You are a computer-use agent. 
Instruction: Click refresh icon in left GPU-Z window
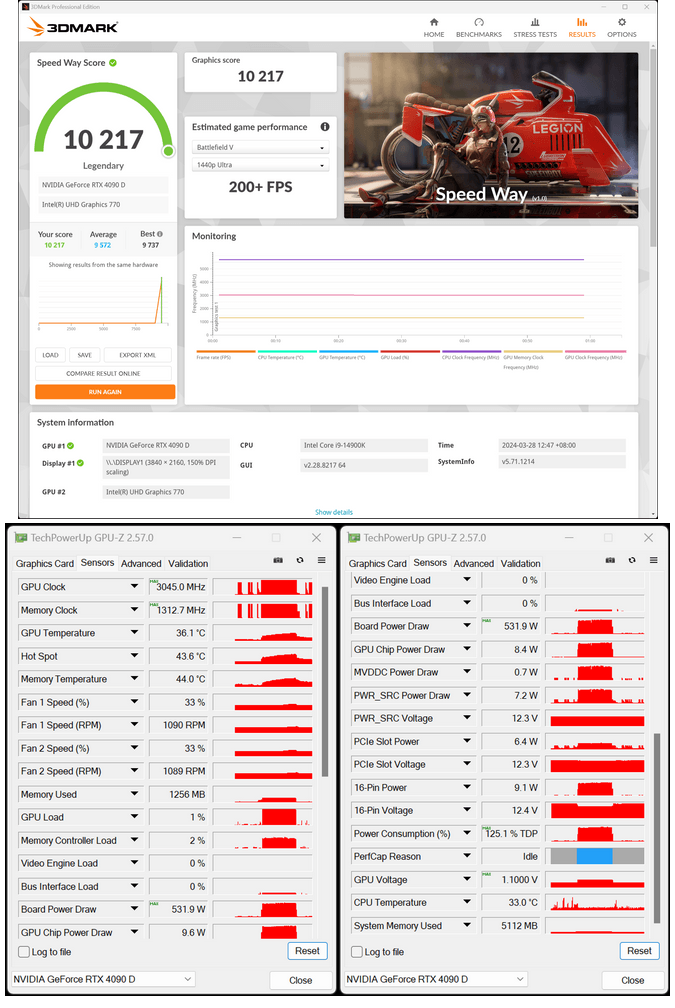point(300,560)
